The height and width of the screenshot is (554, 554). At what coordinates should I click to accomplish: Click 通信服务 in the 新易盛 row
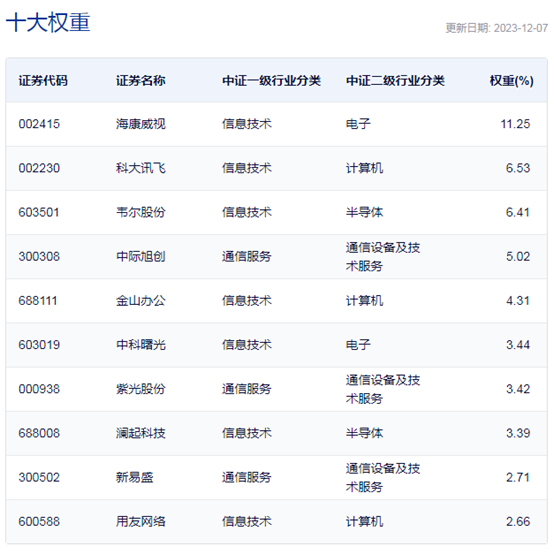tap(247, 478)
